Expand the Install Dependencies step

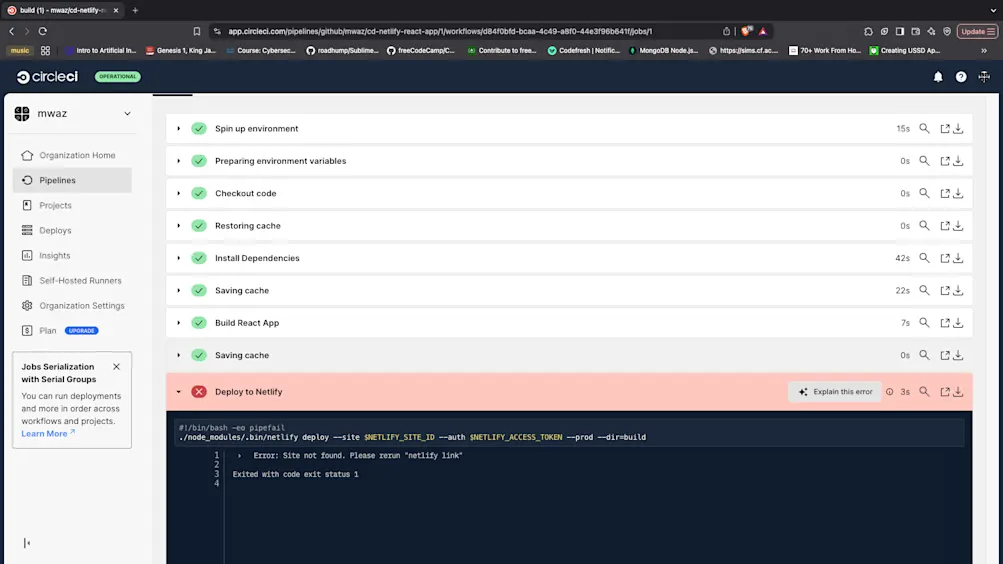coord(178,258)
